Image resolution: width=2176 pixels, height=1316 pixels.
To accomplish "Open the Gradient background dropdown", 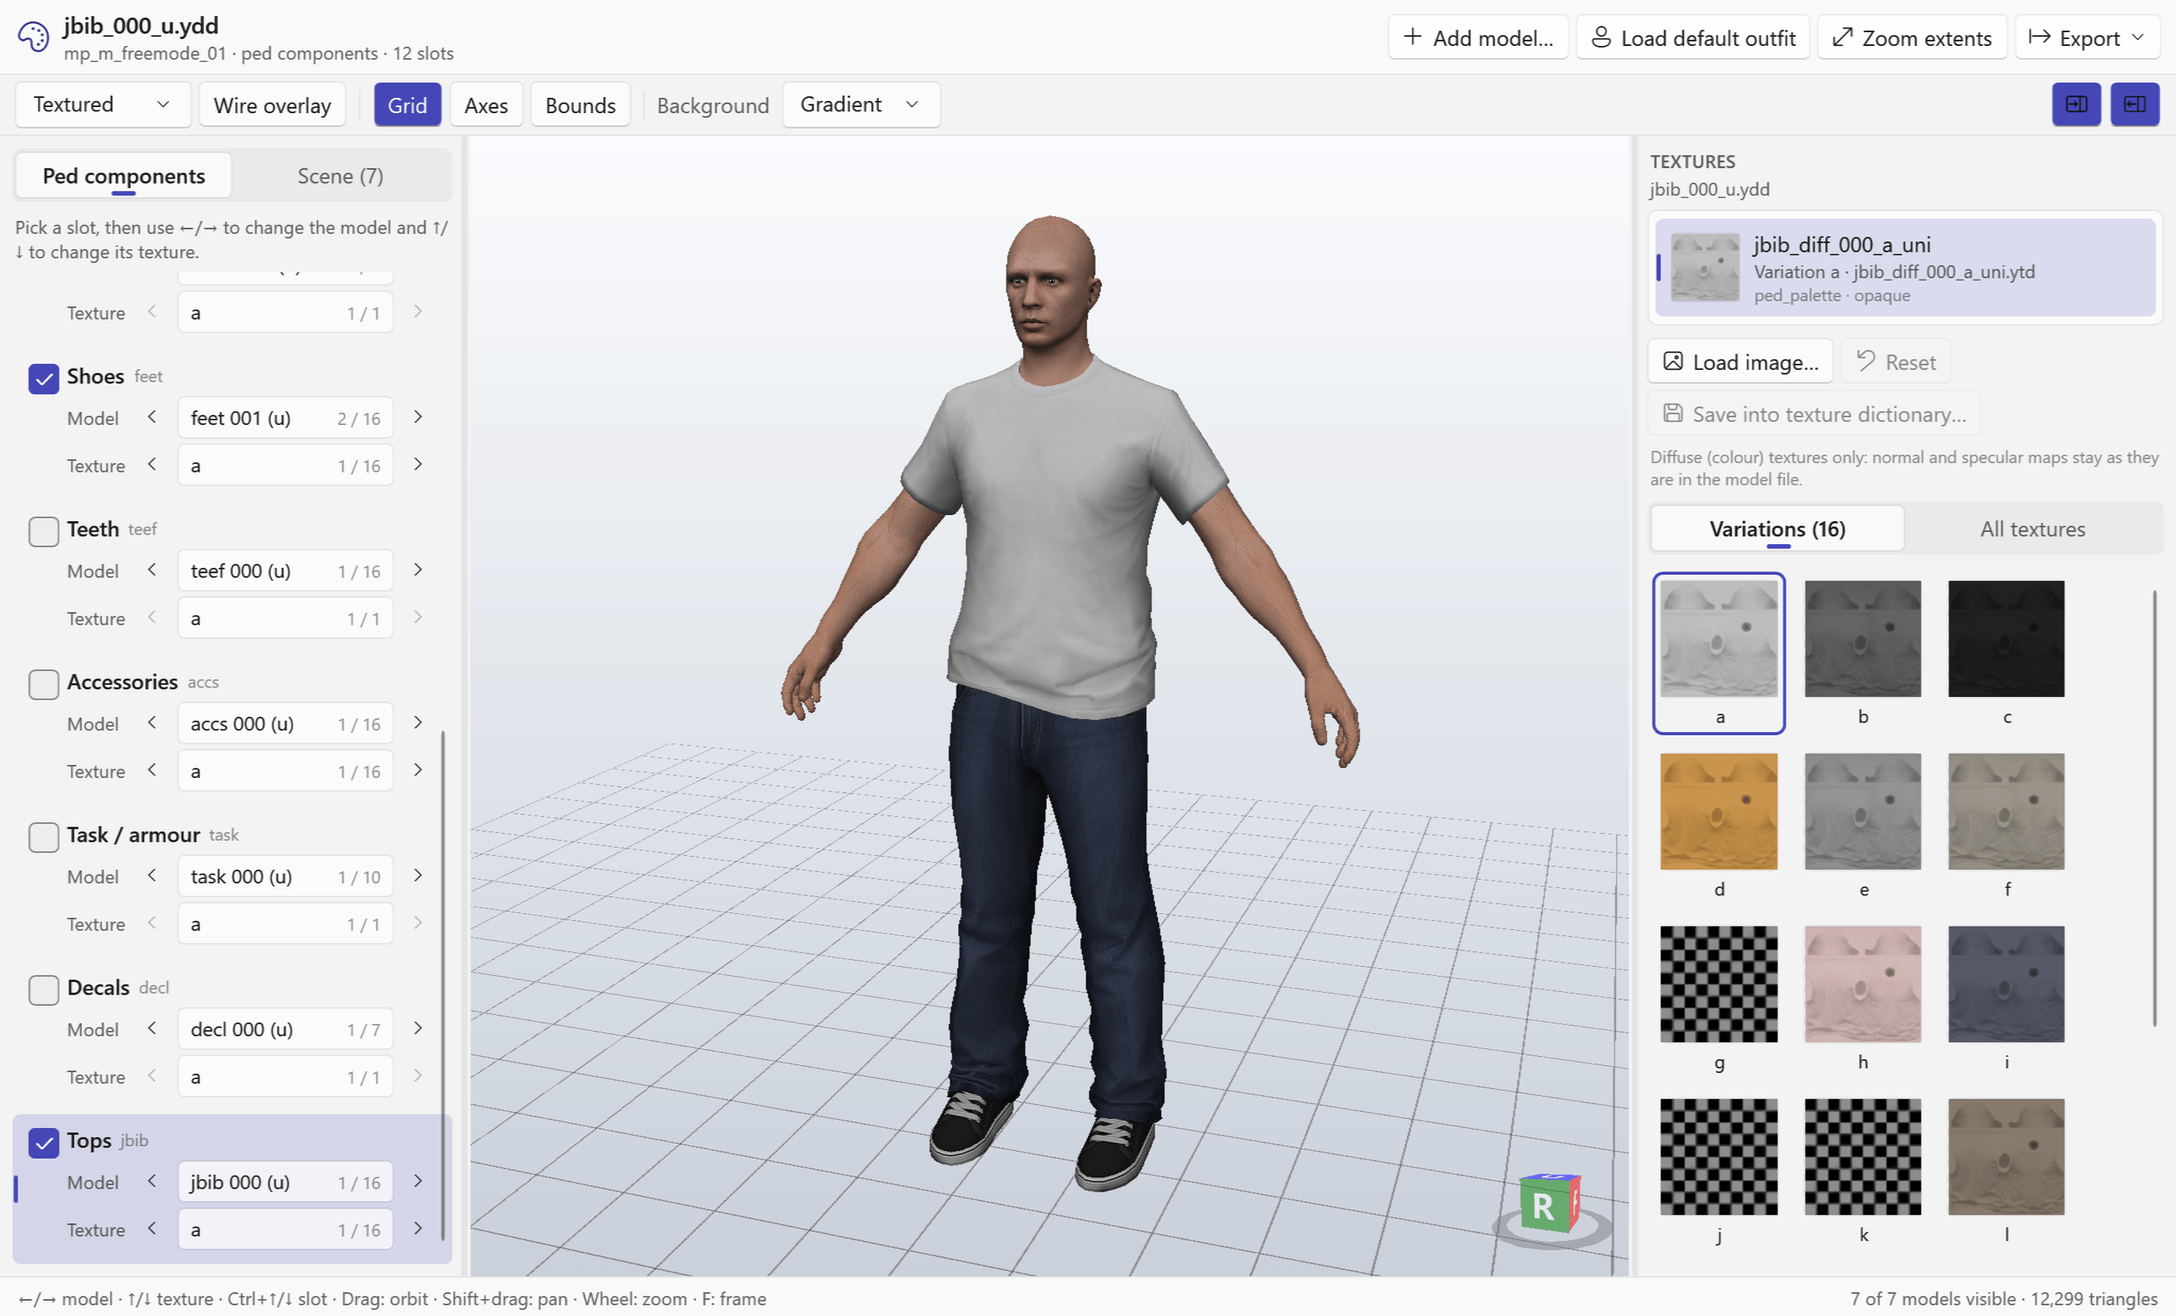I will [x=861, y=105].
